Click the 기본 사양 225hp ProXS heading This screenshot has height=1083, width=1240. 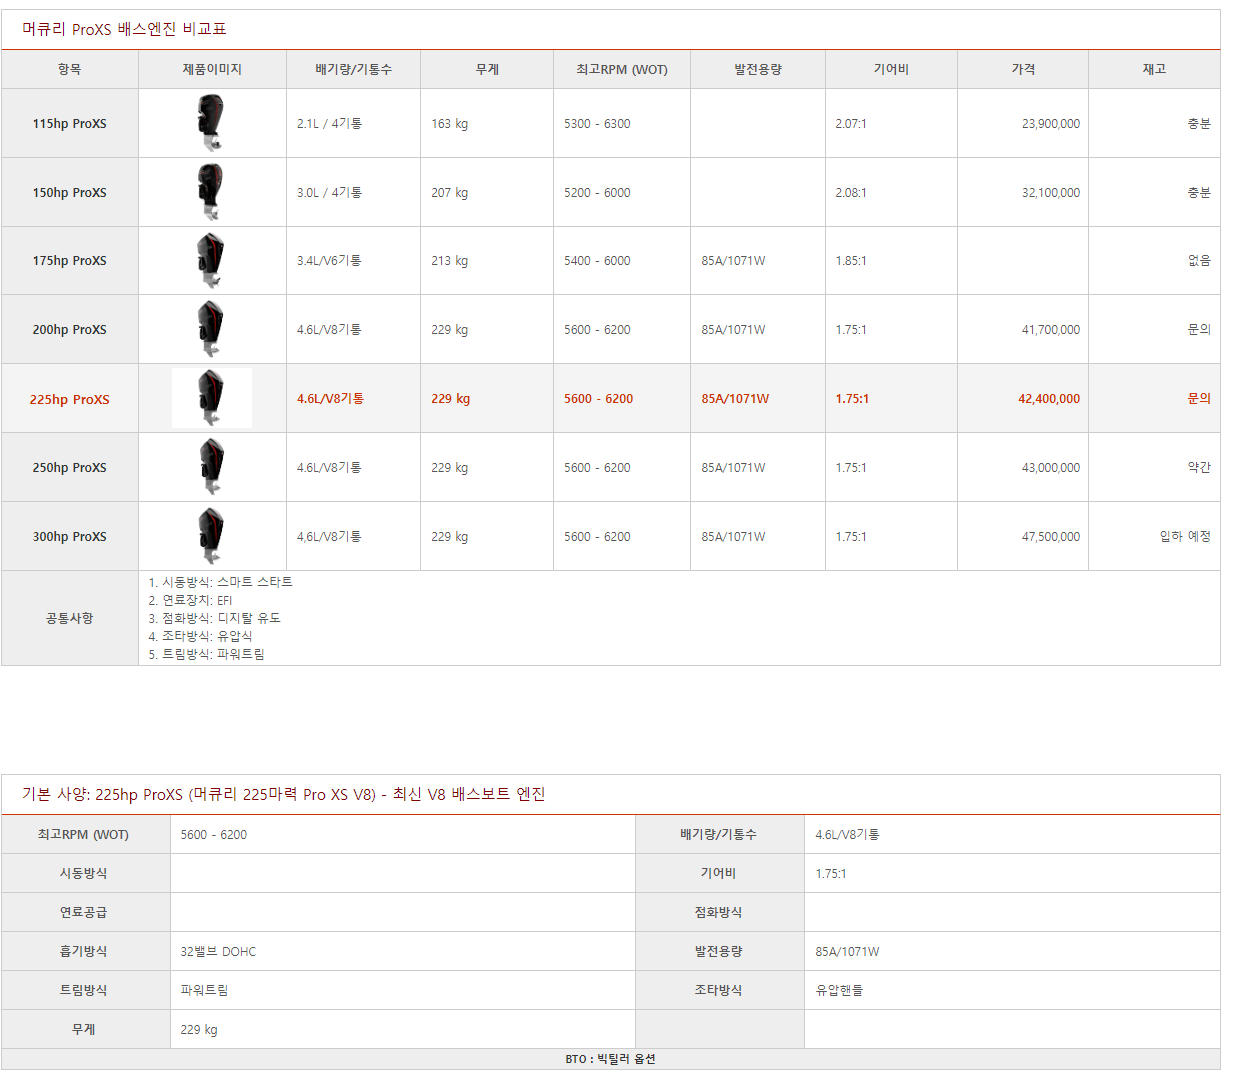(283, 794)
